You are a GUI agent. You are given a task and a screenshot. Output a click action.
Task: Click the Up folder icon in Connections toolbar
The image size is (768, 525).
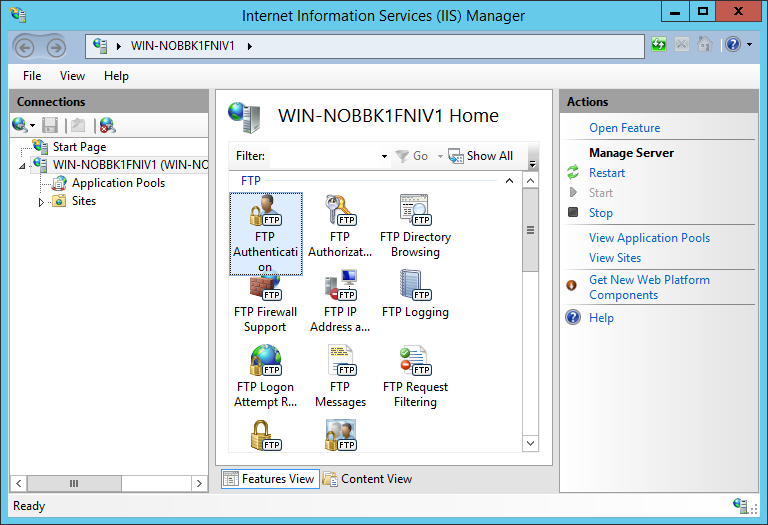78,125
